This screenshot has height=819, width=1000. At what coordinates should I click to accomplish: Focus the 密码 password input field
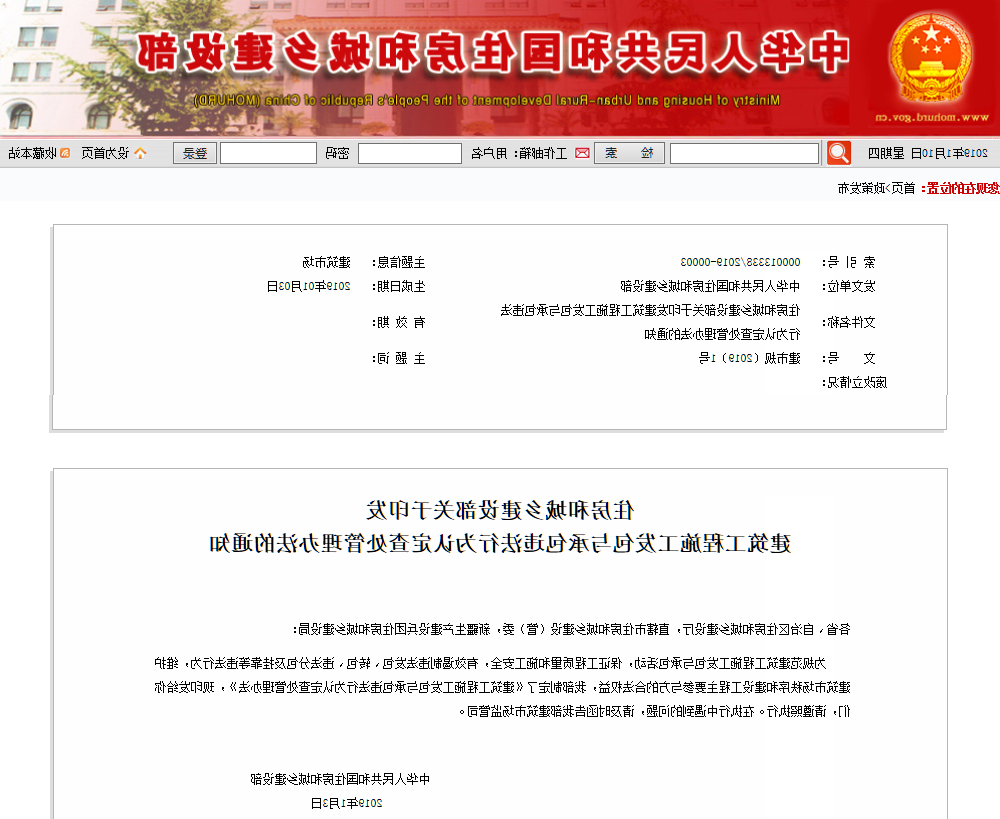(268, 153)
